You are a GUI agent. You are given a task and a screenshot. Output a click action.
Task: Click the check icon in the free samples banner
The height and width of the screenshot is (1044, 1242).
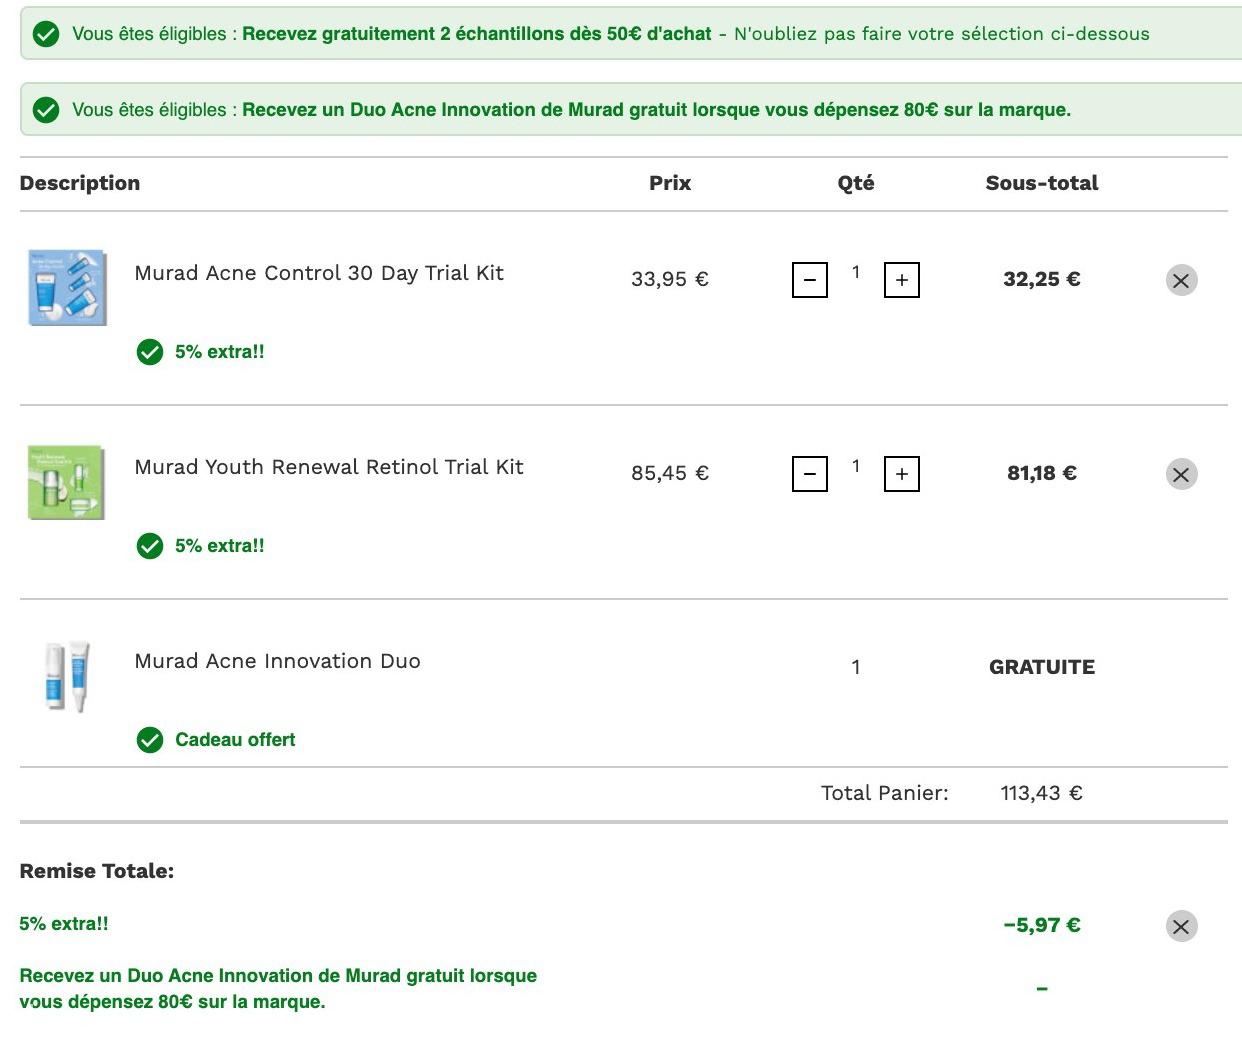pyautogui.click(x=46, y=34)
